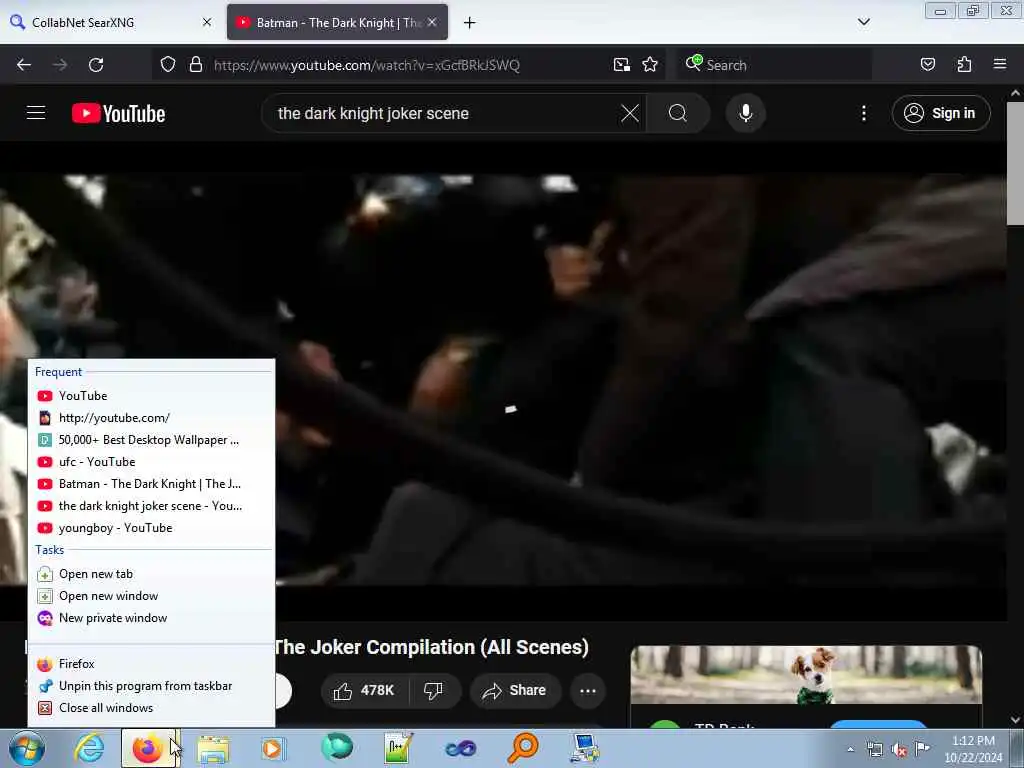Run search with the magnifier button

(678, 113)
